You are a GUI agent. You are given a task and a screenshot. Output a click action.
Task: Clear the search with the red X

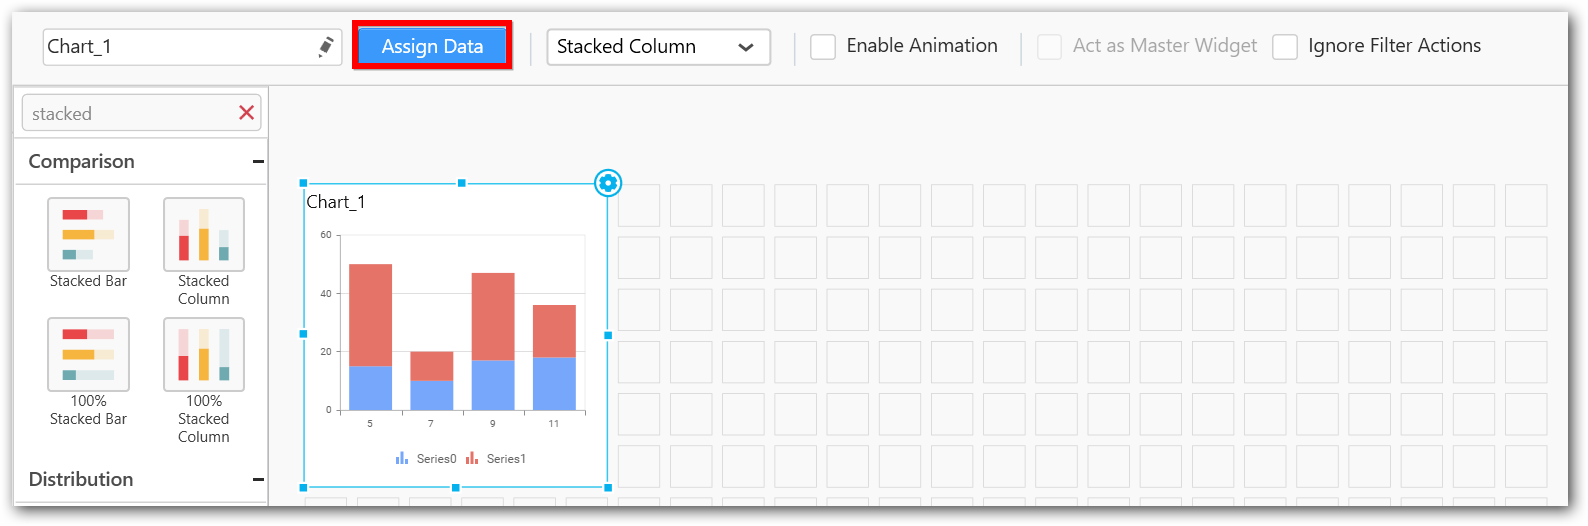(247, 113)
